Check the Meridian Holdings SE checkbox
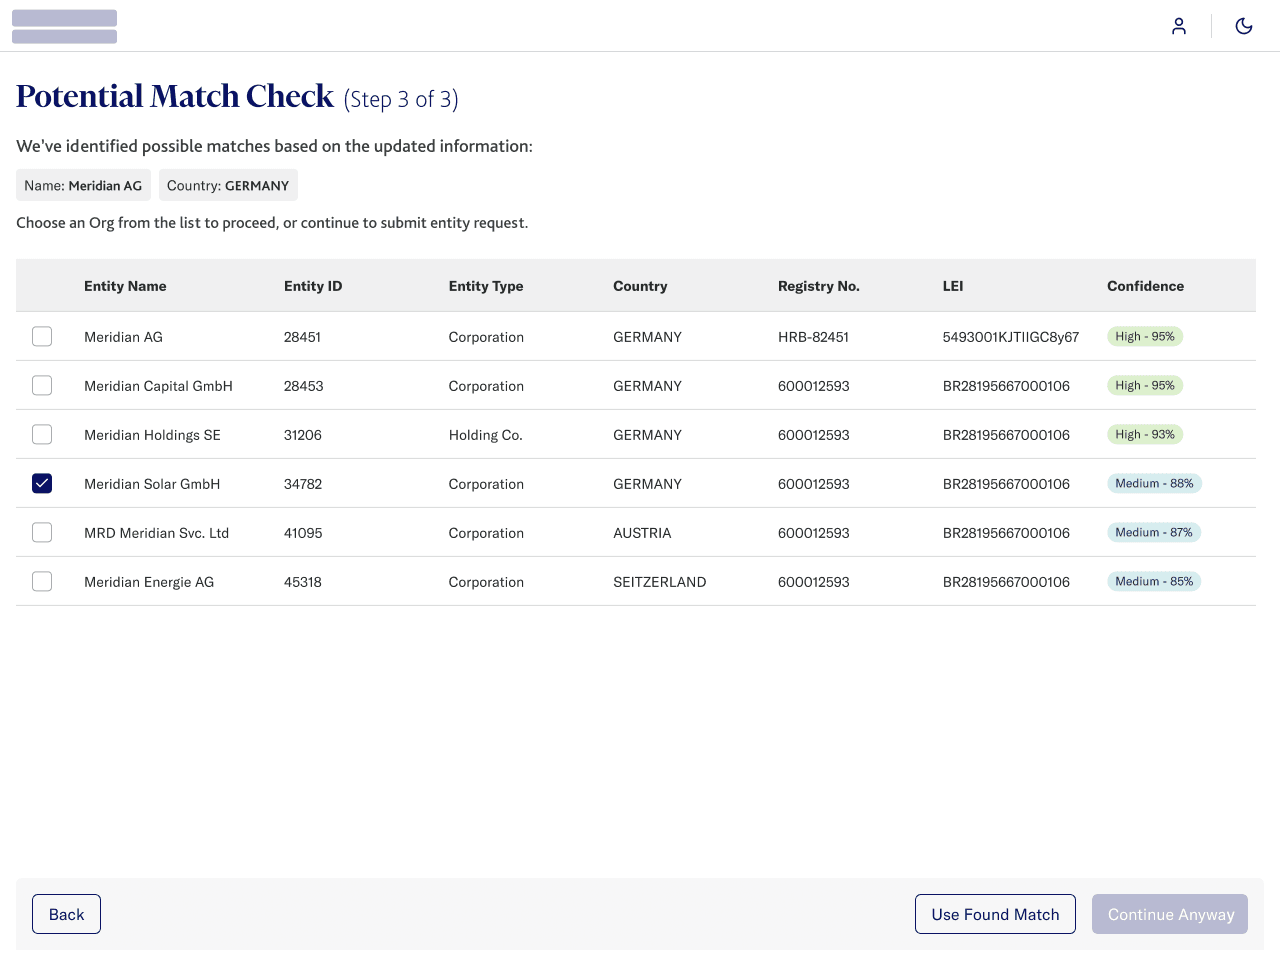The image size is (1280, 963). coord(42,434)
